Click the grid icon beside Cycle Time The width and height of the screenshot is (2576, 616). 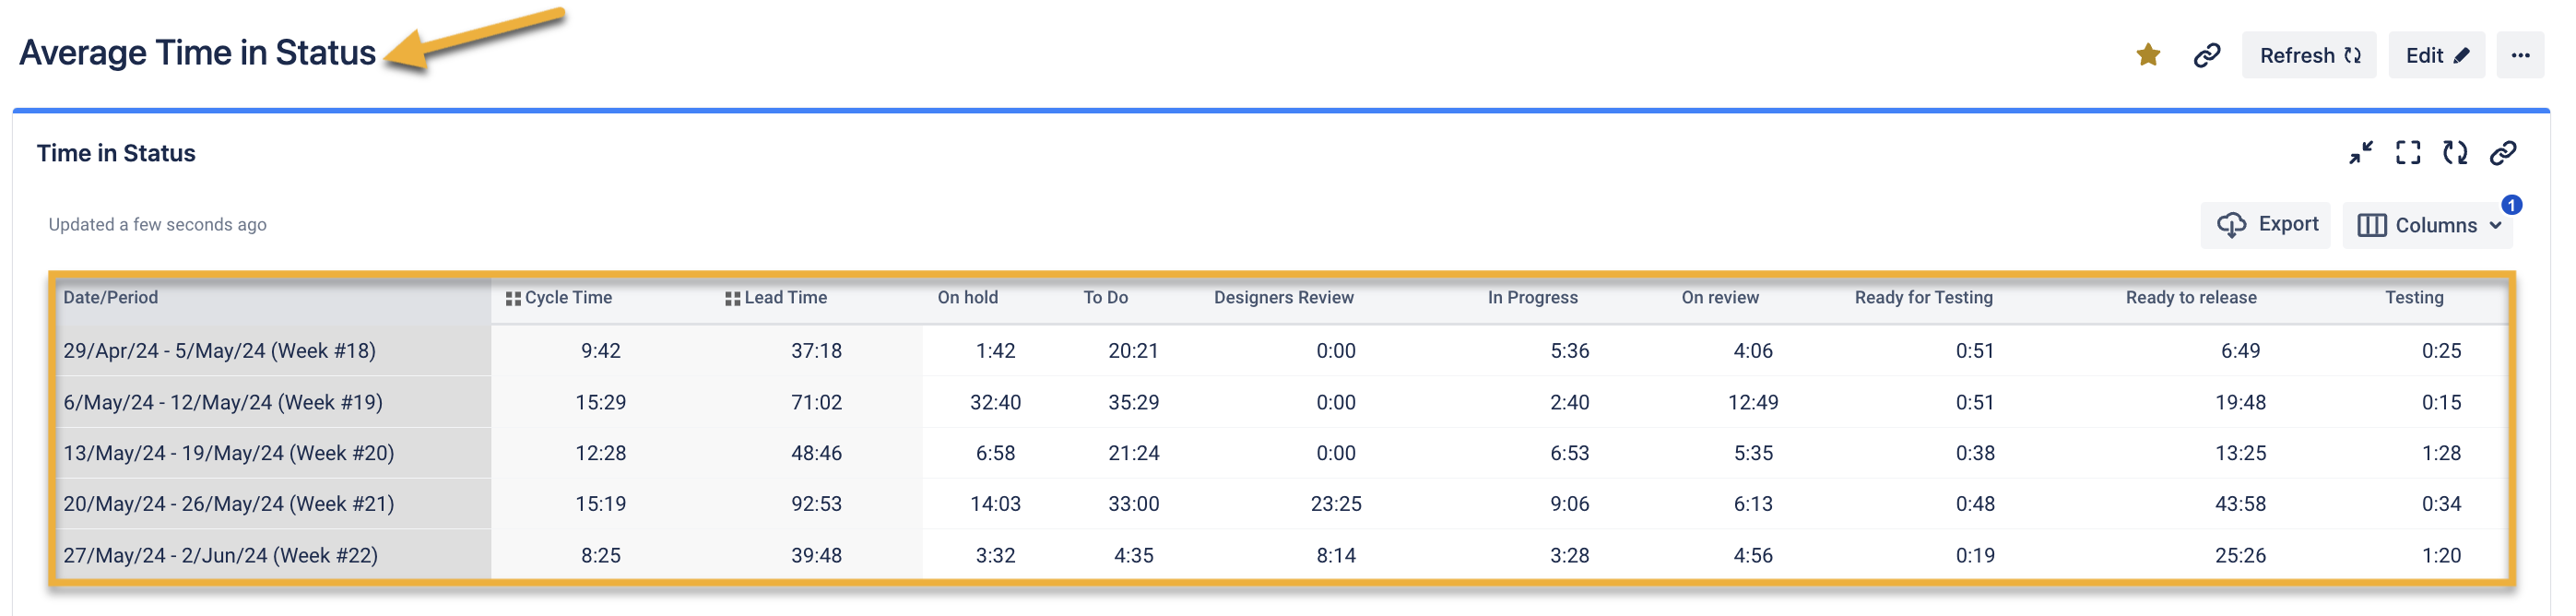point(513,299)
